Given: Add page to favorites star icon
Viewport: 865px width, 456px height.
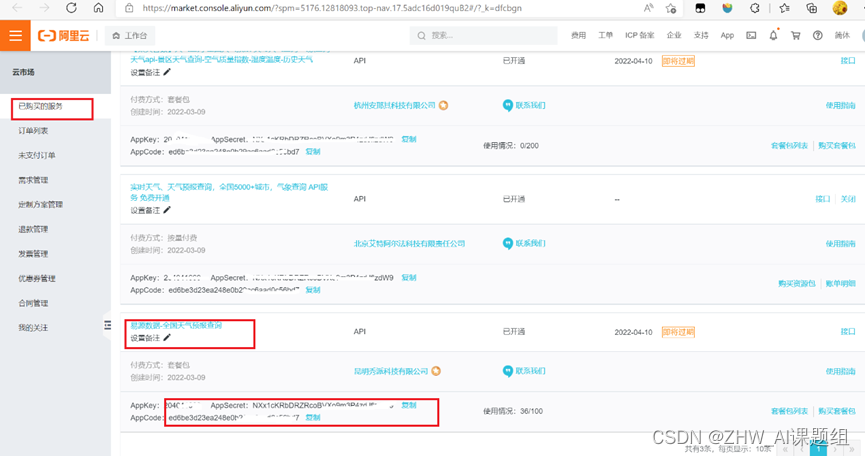Looking at the screenshot, I should (x=671, y=8).
